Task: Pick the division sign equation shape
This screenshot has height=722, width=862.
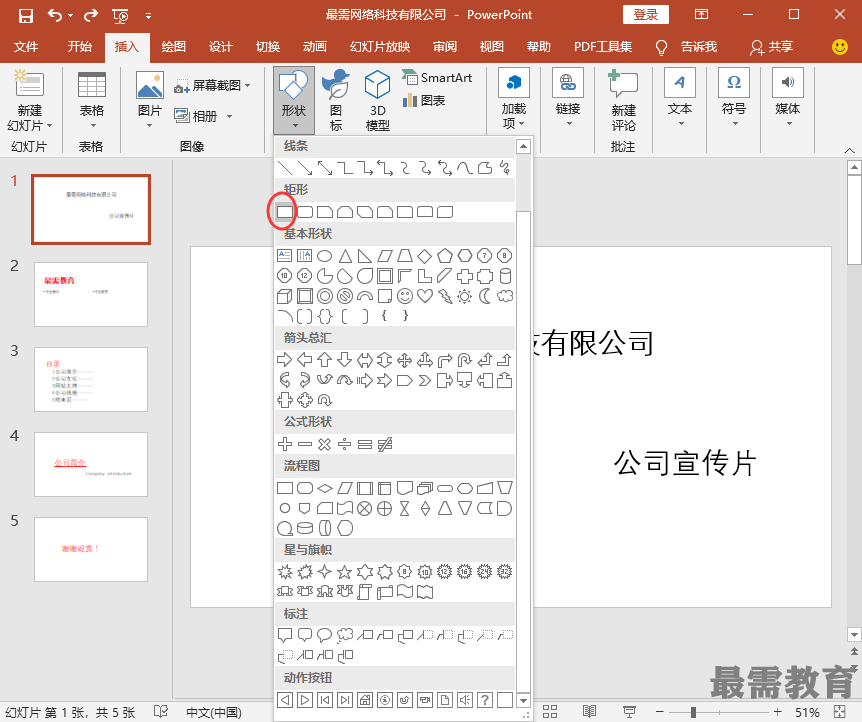Action: 345,444
